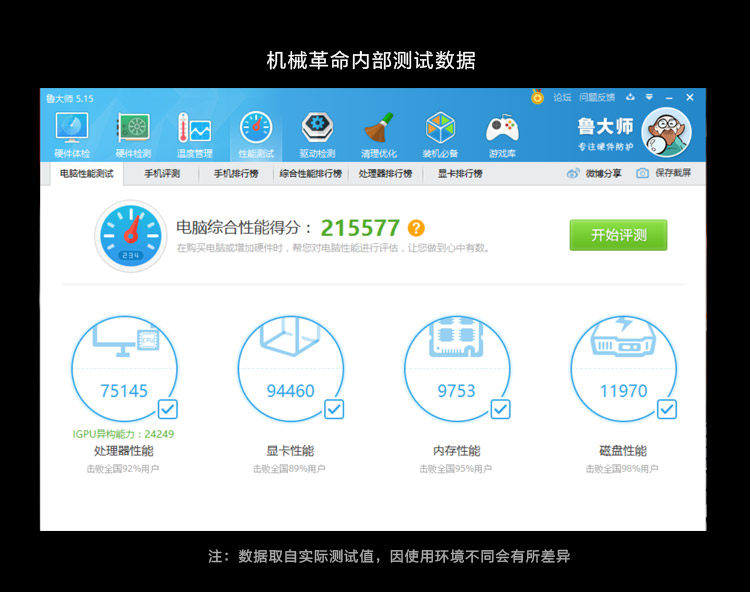Switch to 显卡排行榜 tab
Viewport: 750px width, 592px height.
coord(460,174)
